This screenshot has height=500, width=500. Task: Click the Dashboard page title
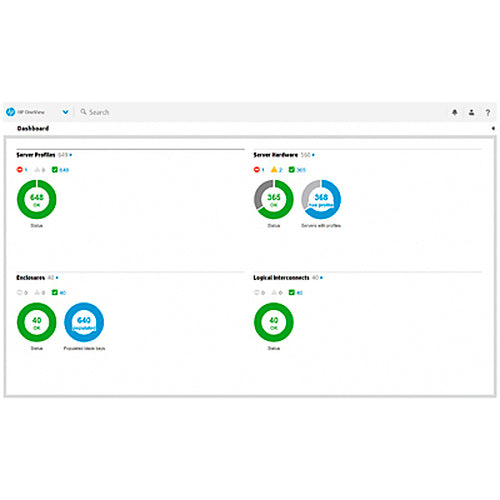pyautogui.click(x=33, y=128)
